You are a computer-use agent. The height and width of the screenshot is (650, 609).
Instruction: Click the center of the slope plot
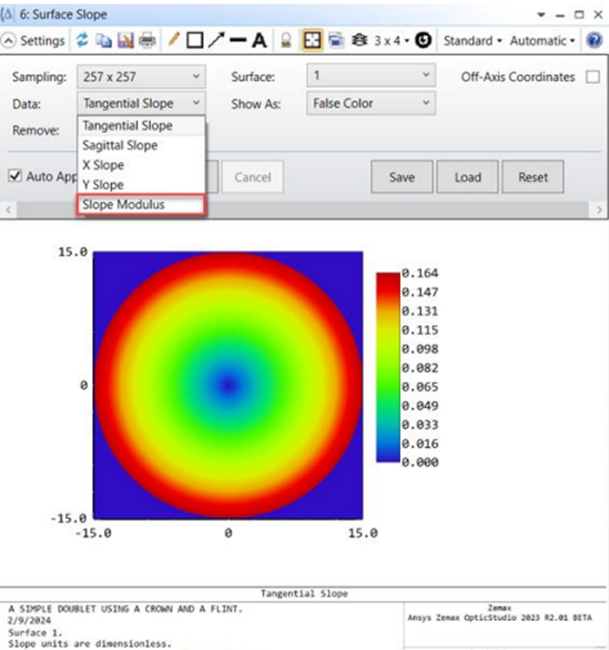[228, 385]
